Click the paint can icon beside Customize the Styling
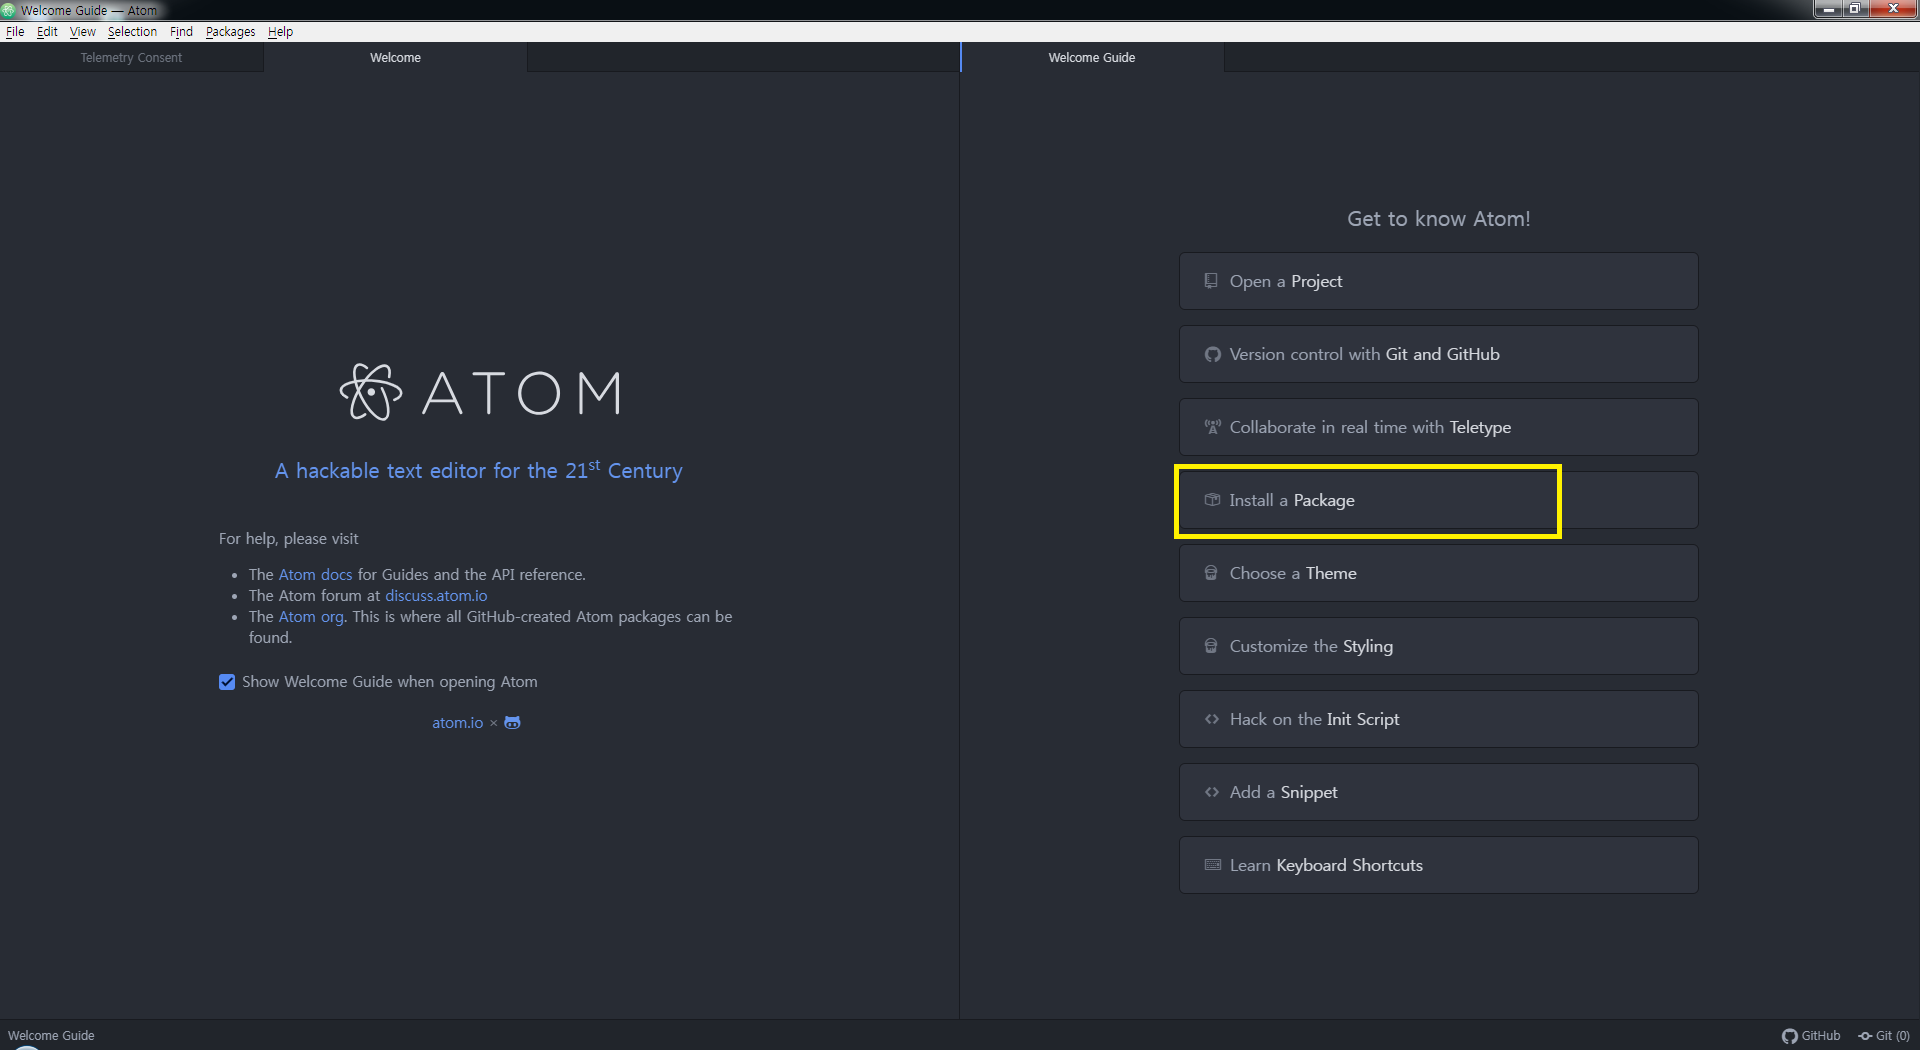Screen dimensions: 1920x1050 tap(1211, 646)
